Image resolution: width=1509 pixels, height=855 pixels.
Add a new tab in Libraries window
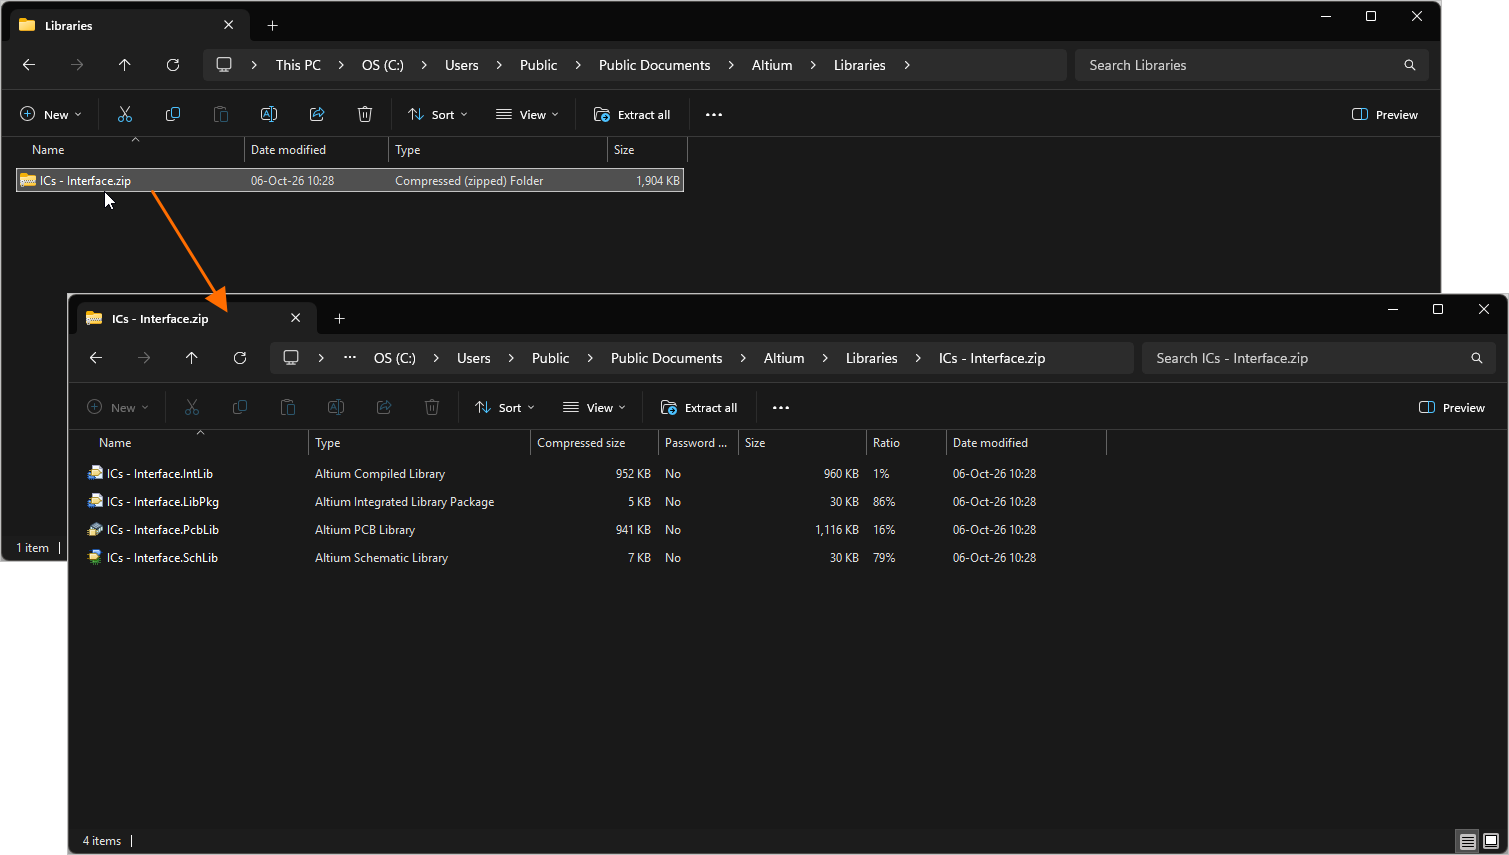click(273, 26)
